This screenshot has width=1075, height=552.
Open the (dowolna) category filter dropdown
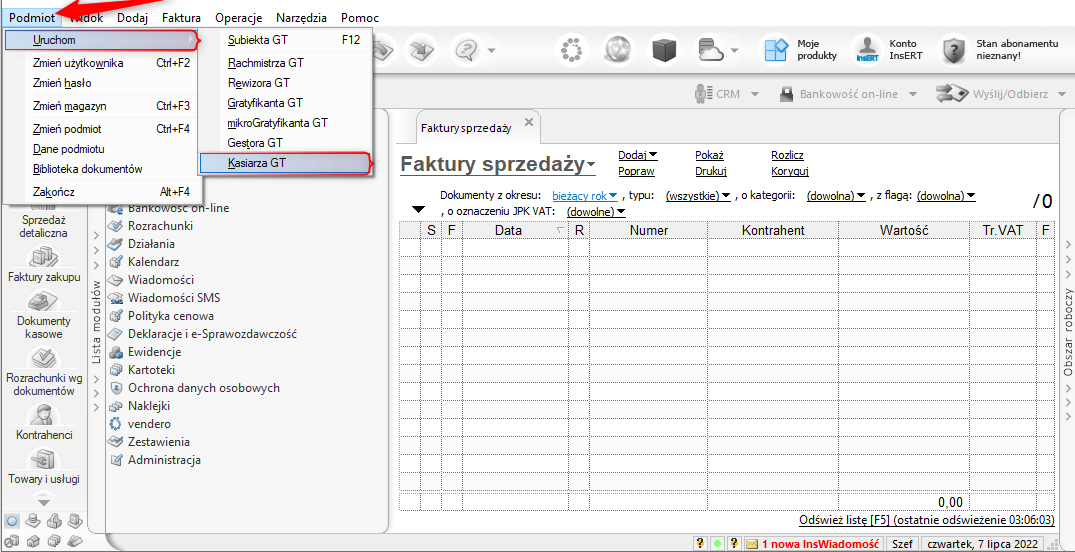tap(836, 195)
